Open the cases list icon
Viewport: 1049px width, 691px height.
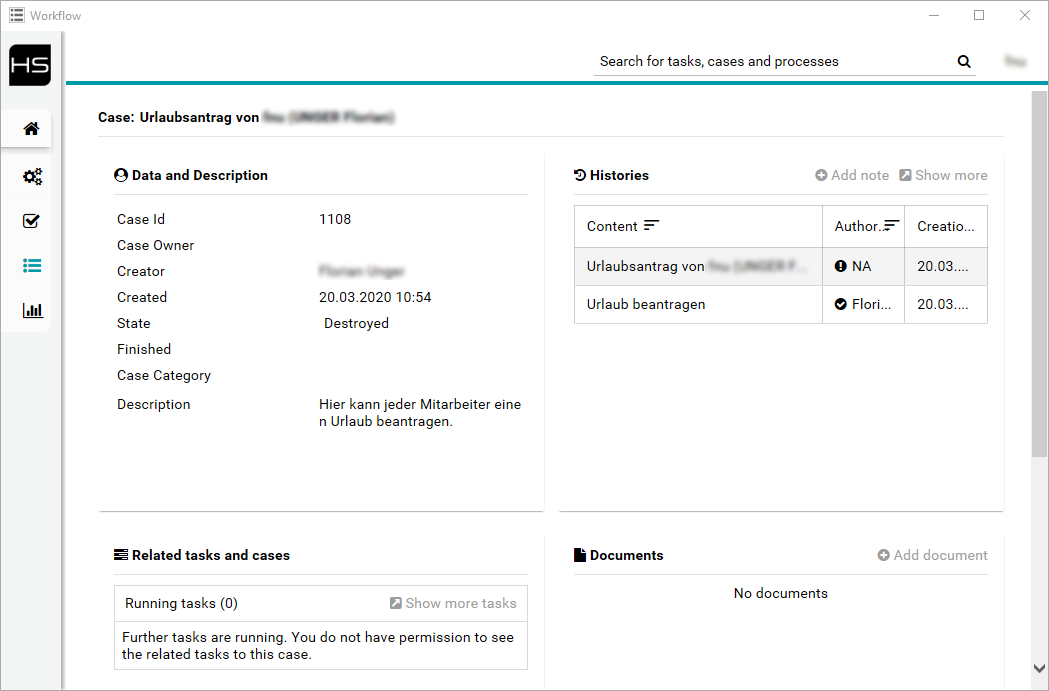pos(32,266)
